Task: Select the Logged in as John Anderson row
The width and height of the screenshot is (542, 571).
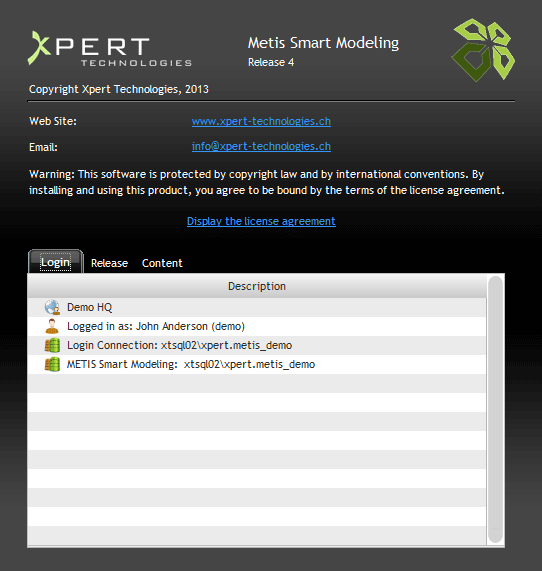Action: (x=257, y=326)
